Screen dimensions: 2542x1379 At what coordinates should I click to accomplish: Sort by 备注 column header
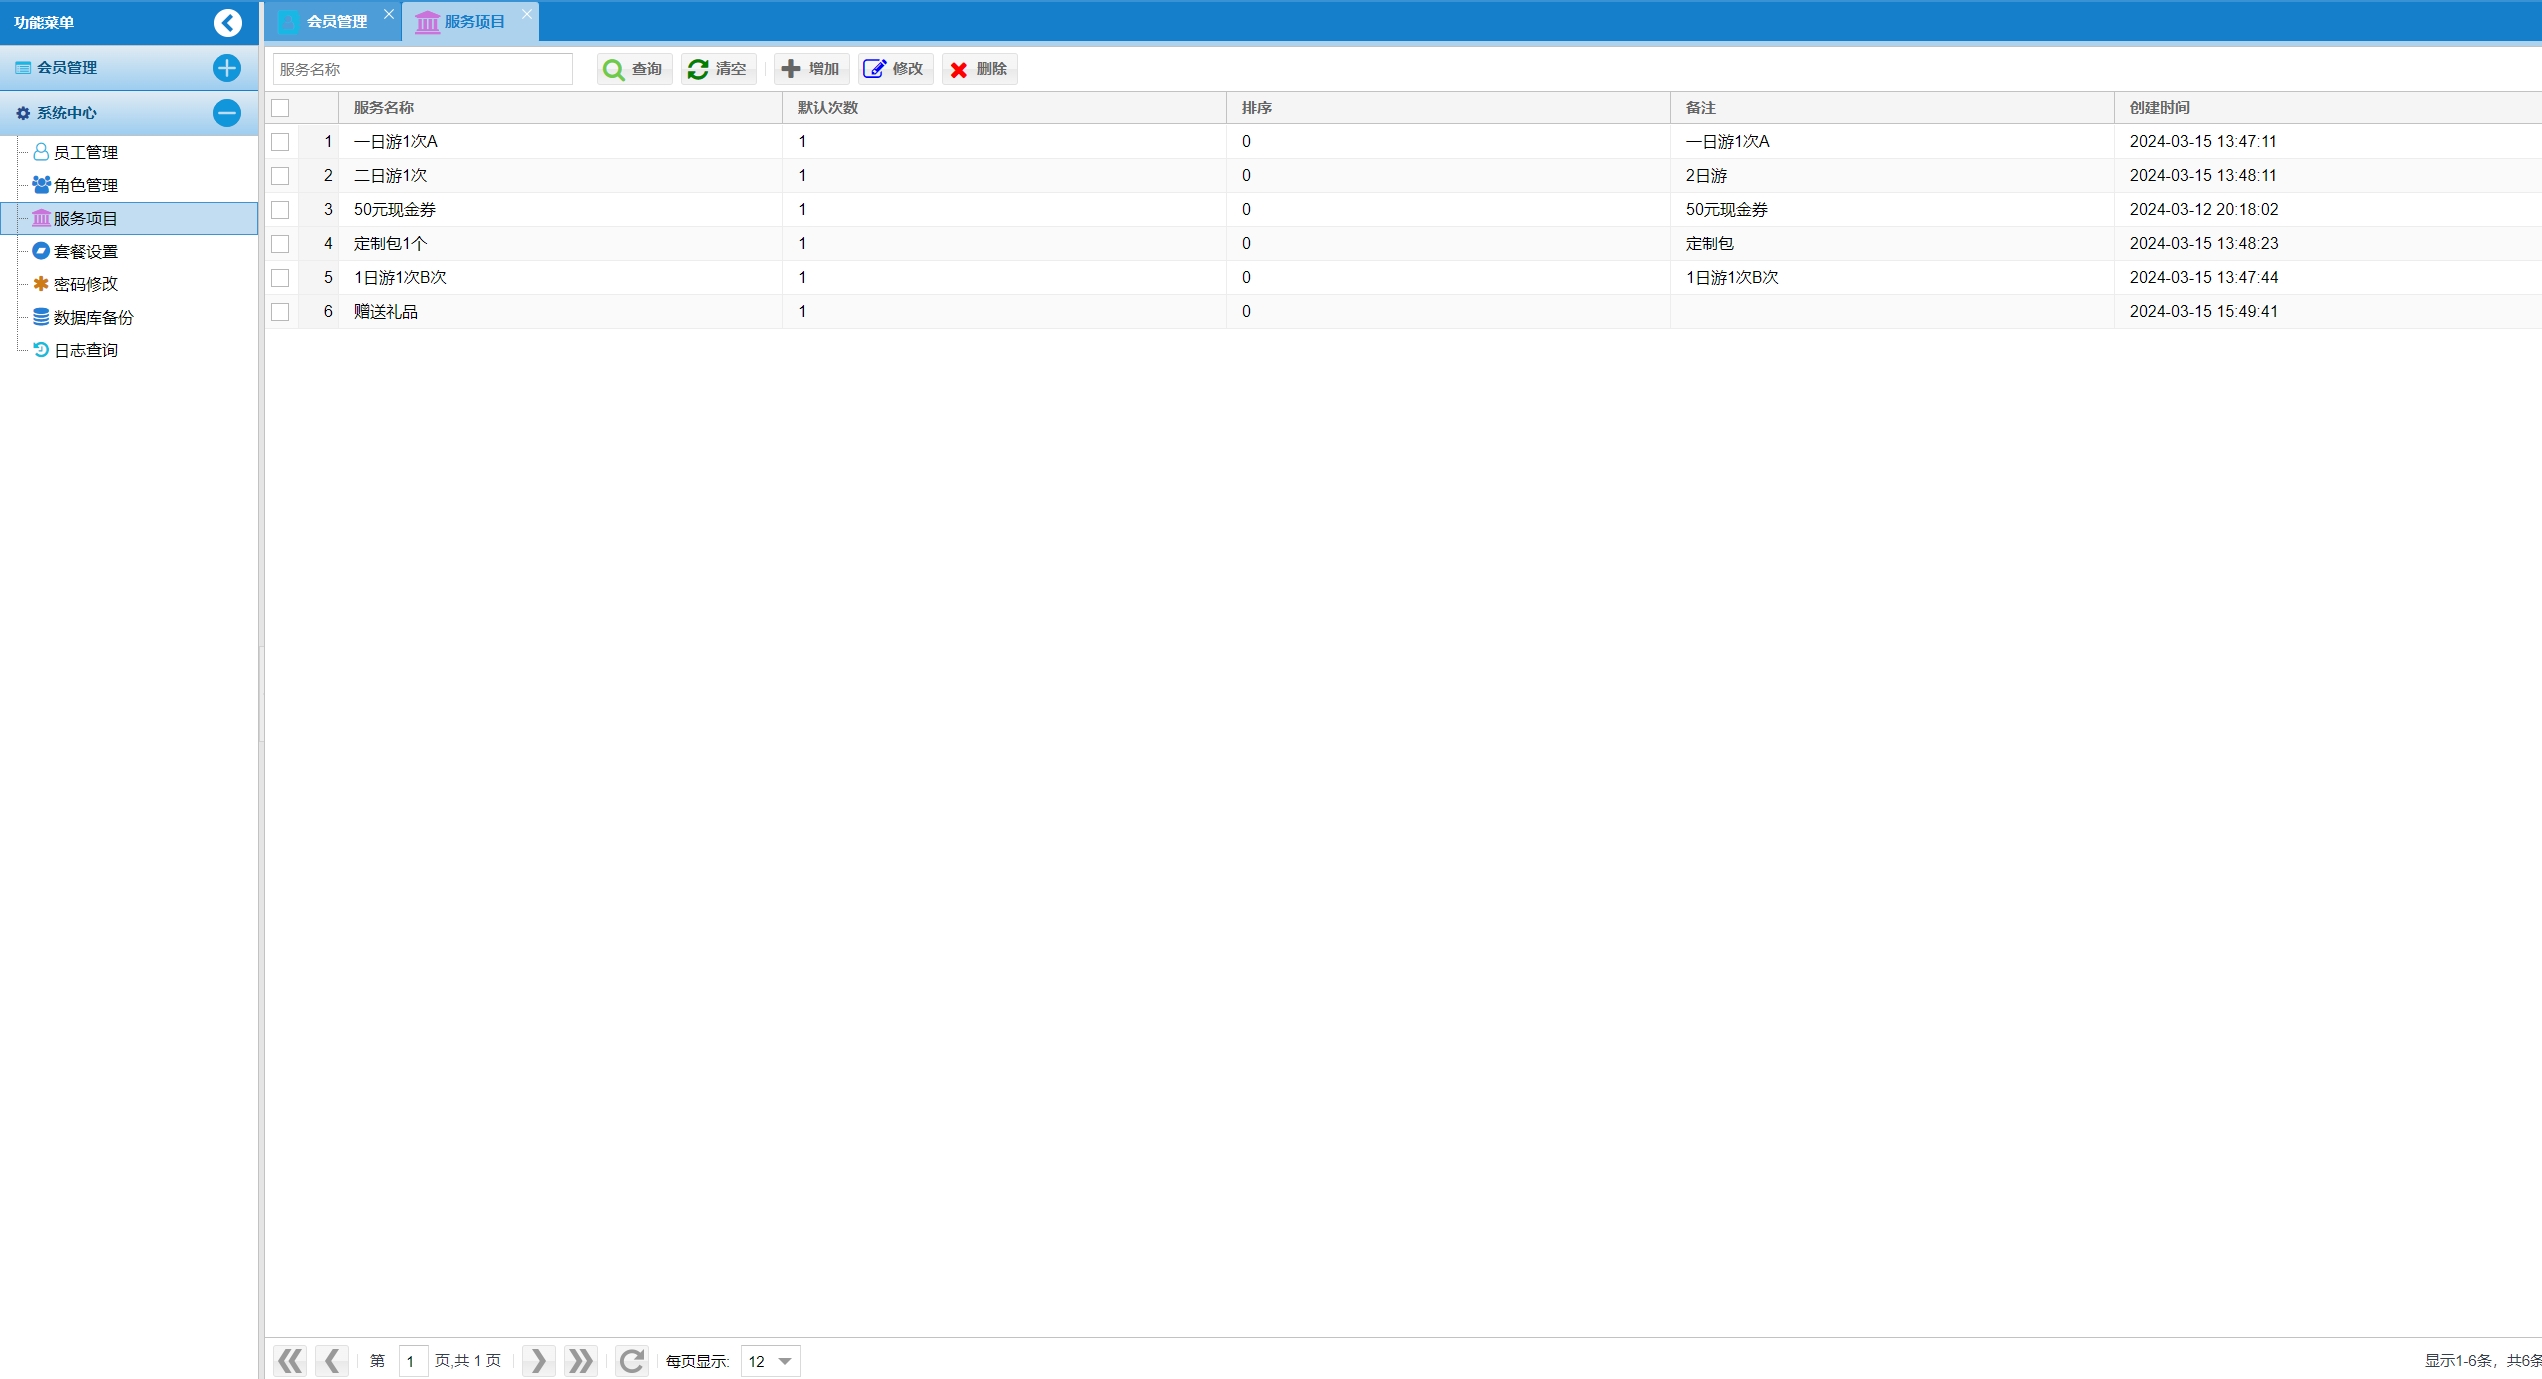click(x=1892, y=108)
